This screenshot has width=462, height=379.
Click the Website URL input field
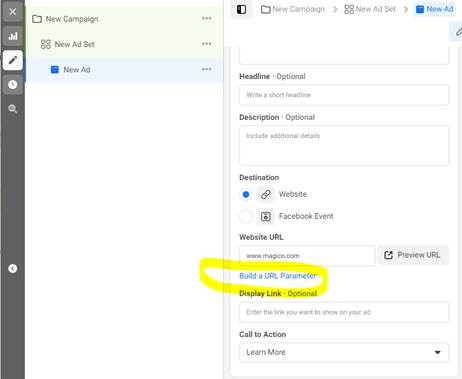[307, 256]
